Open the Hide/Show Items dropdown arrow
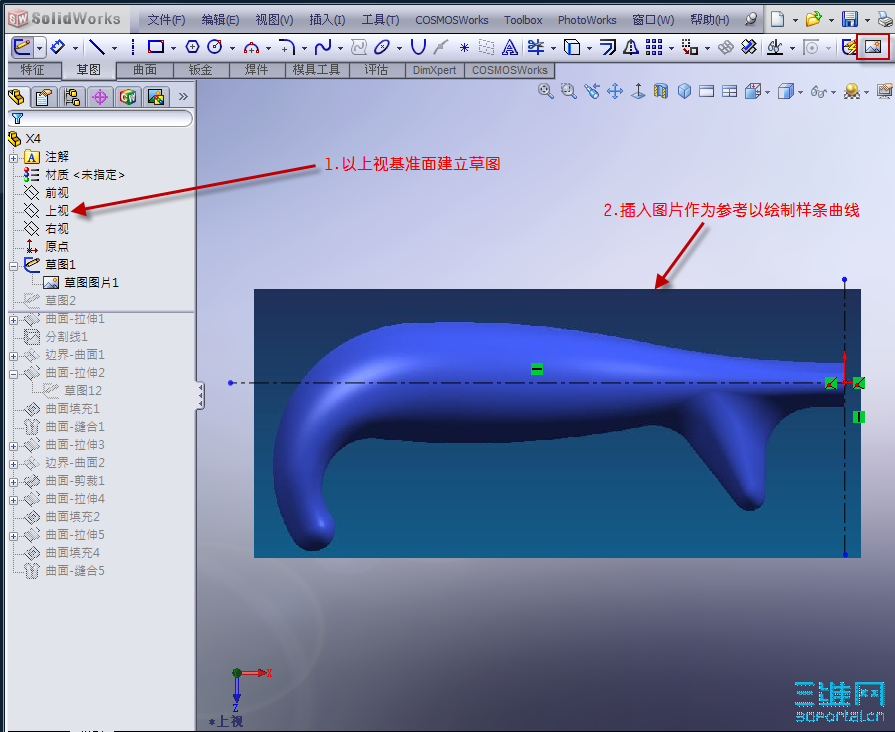Image resolution: width=895 pixels, height=732 pixels. coord(833,92)
